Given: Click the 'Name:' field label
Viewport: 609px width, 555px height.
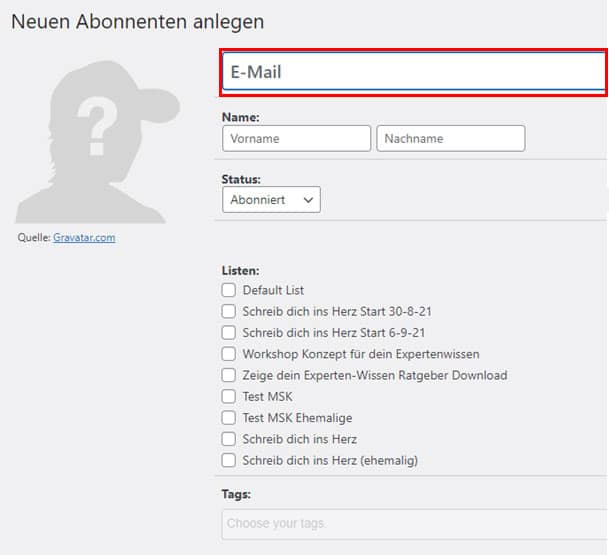Looking at the screenshot, I should click(x=240, y=118).
